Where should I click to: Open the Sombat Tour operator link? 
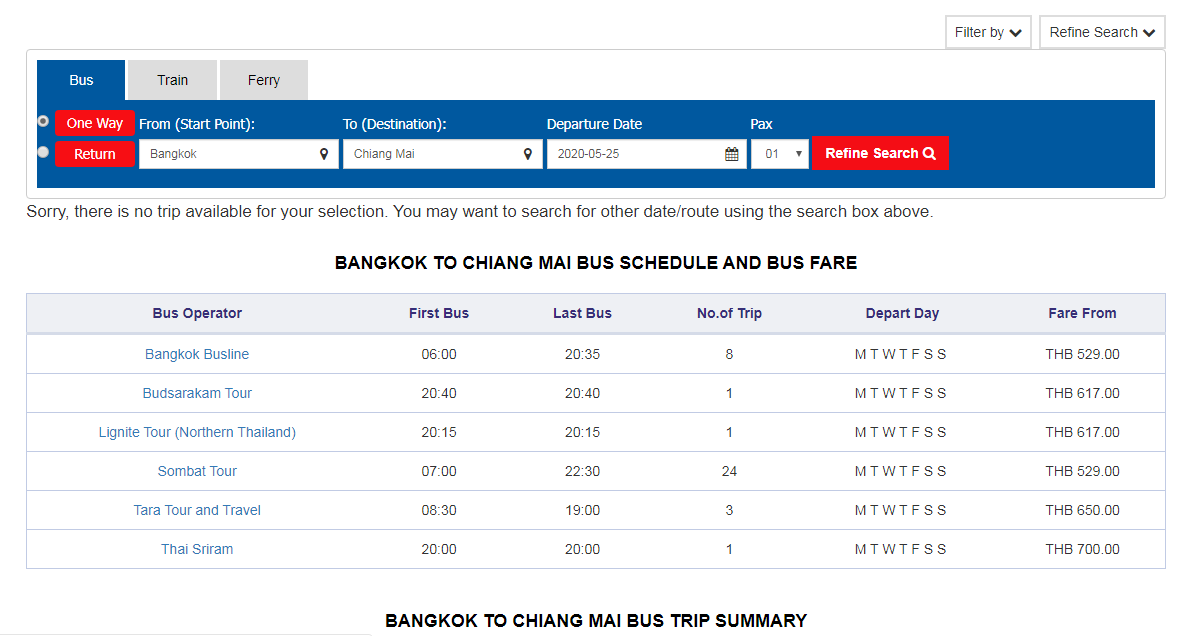pos(197,471)
